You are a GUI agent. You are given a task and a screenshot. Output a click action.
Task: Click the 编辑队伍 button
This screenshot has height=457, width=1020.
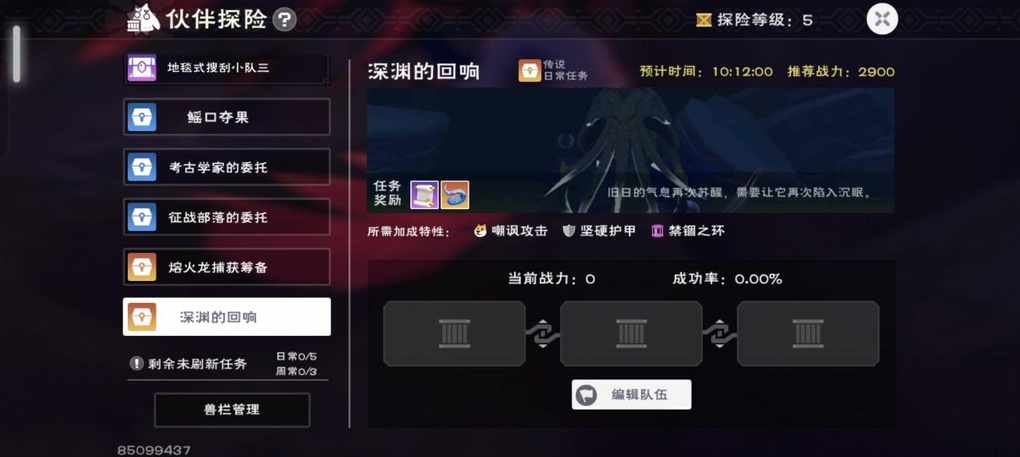632,395
